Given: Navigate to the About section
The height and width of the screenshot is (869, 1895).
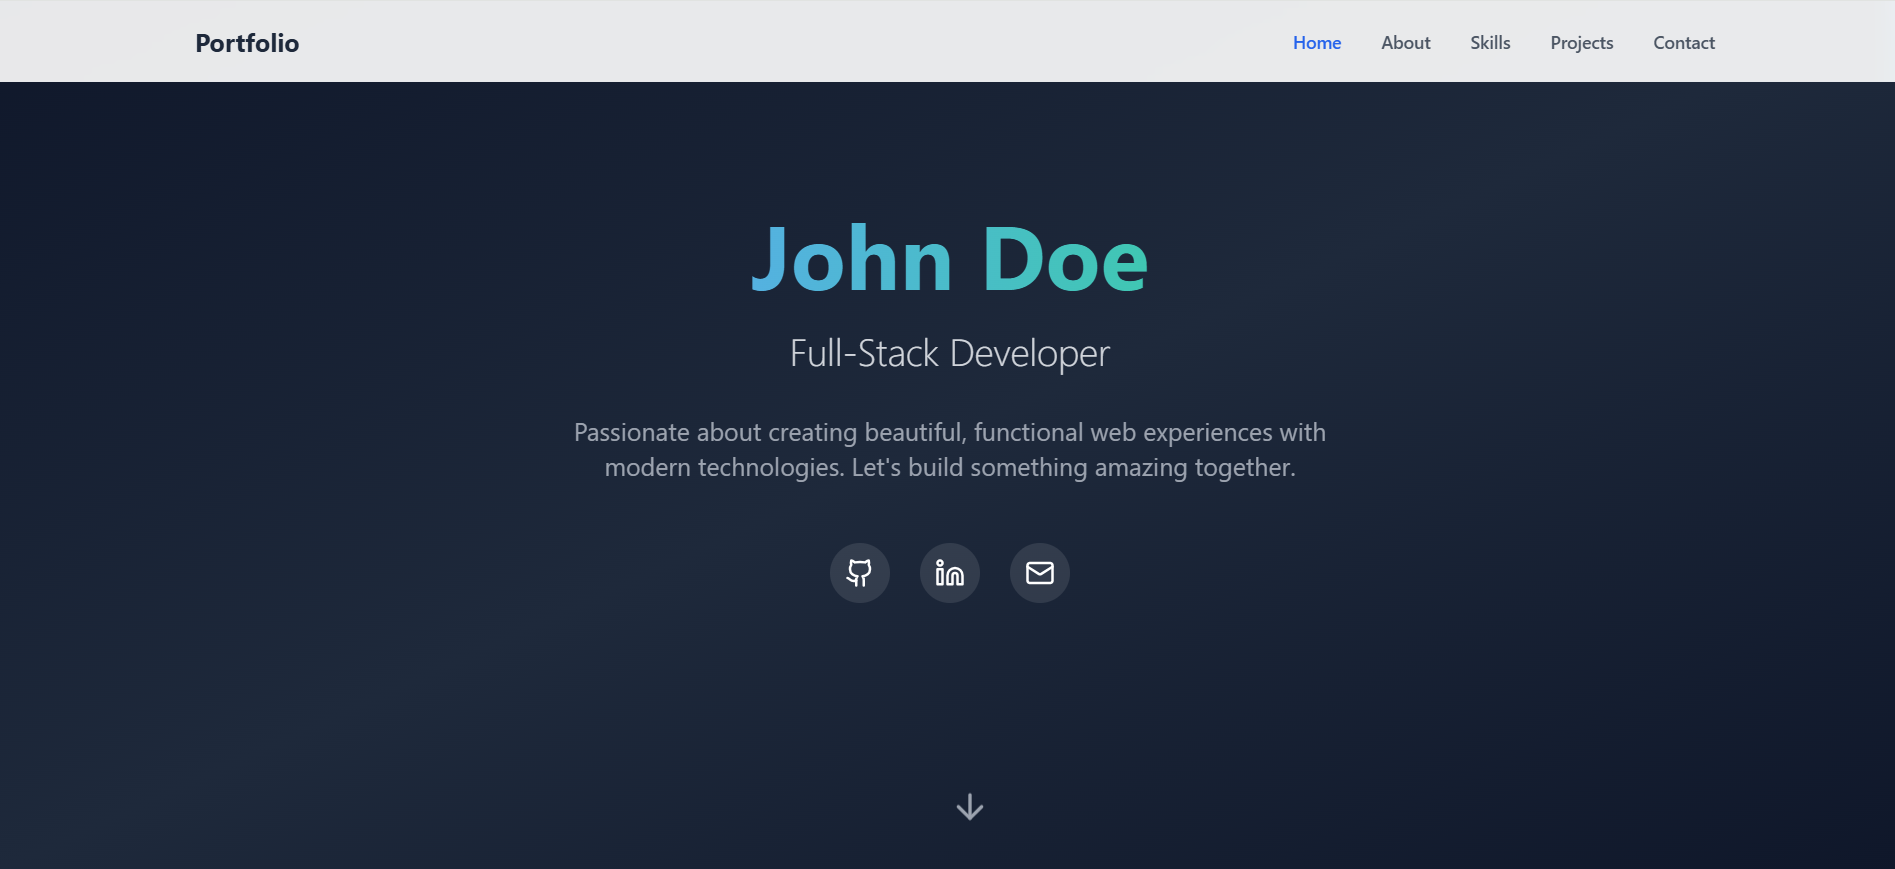Looking at the screenshot, I should click(x=1405, y=43).
